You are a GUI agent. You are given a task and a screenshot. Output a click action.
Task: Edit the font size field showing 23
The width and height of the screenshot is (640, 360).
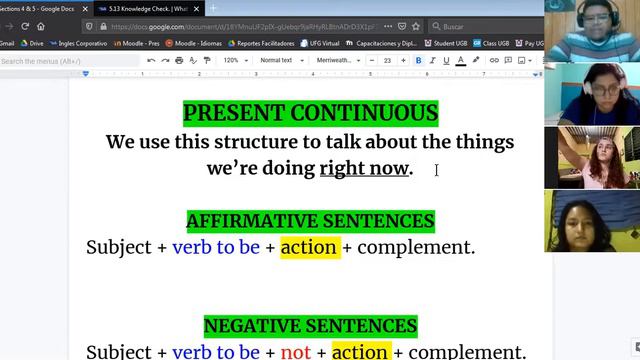point(387,60)
